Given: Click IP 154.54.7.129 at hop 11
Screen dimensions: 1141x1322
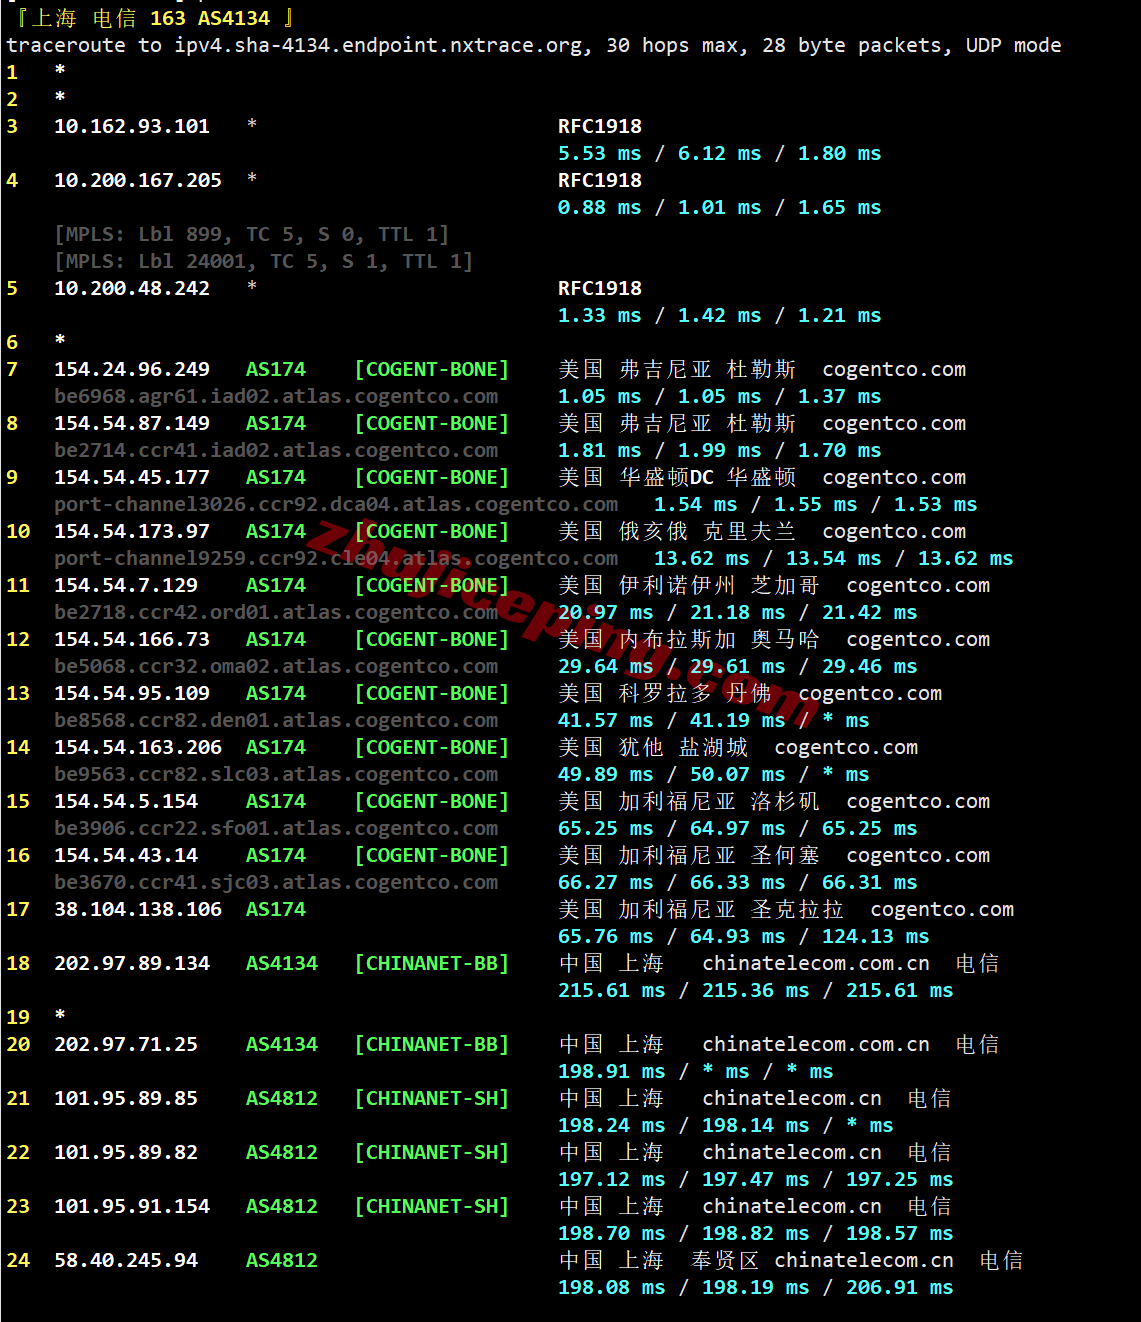Looking at the screenshot, I should pos(126,585).
